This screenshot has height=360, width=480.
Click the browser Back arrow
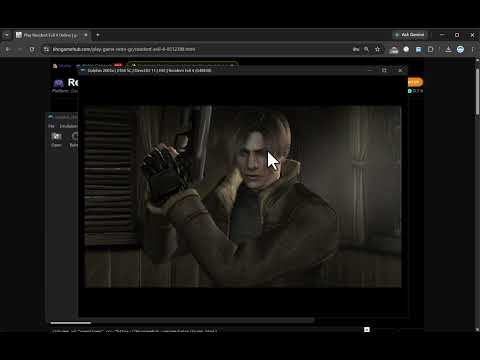click(x=8, y=49)
